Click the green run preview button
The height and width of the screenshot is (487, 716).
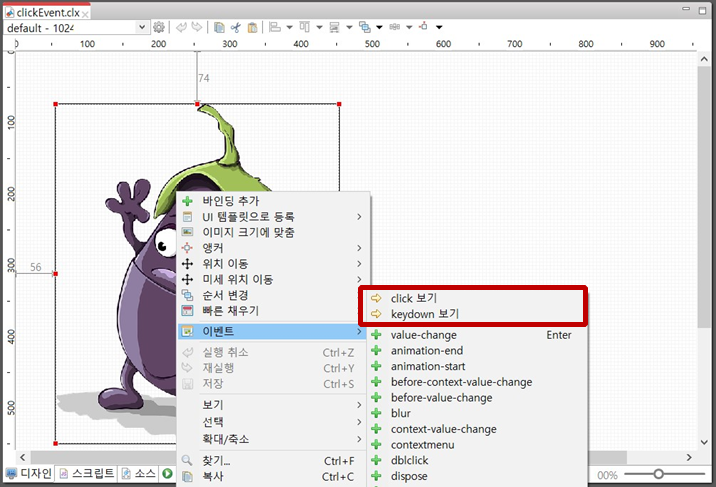pyautogui.click(x=168, y=473)
